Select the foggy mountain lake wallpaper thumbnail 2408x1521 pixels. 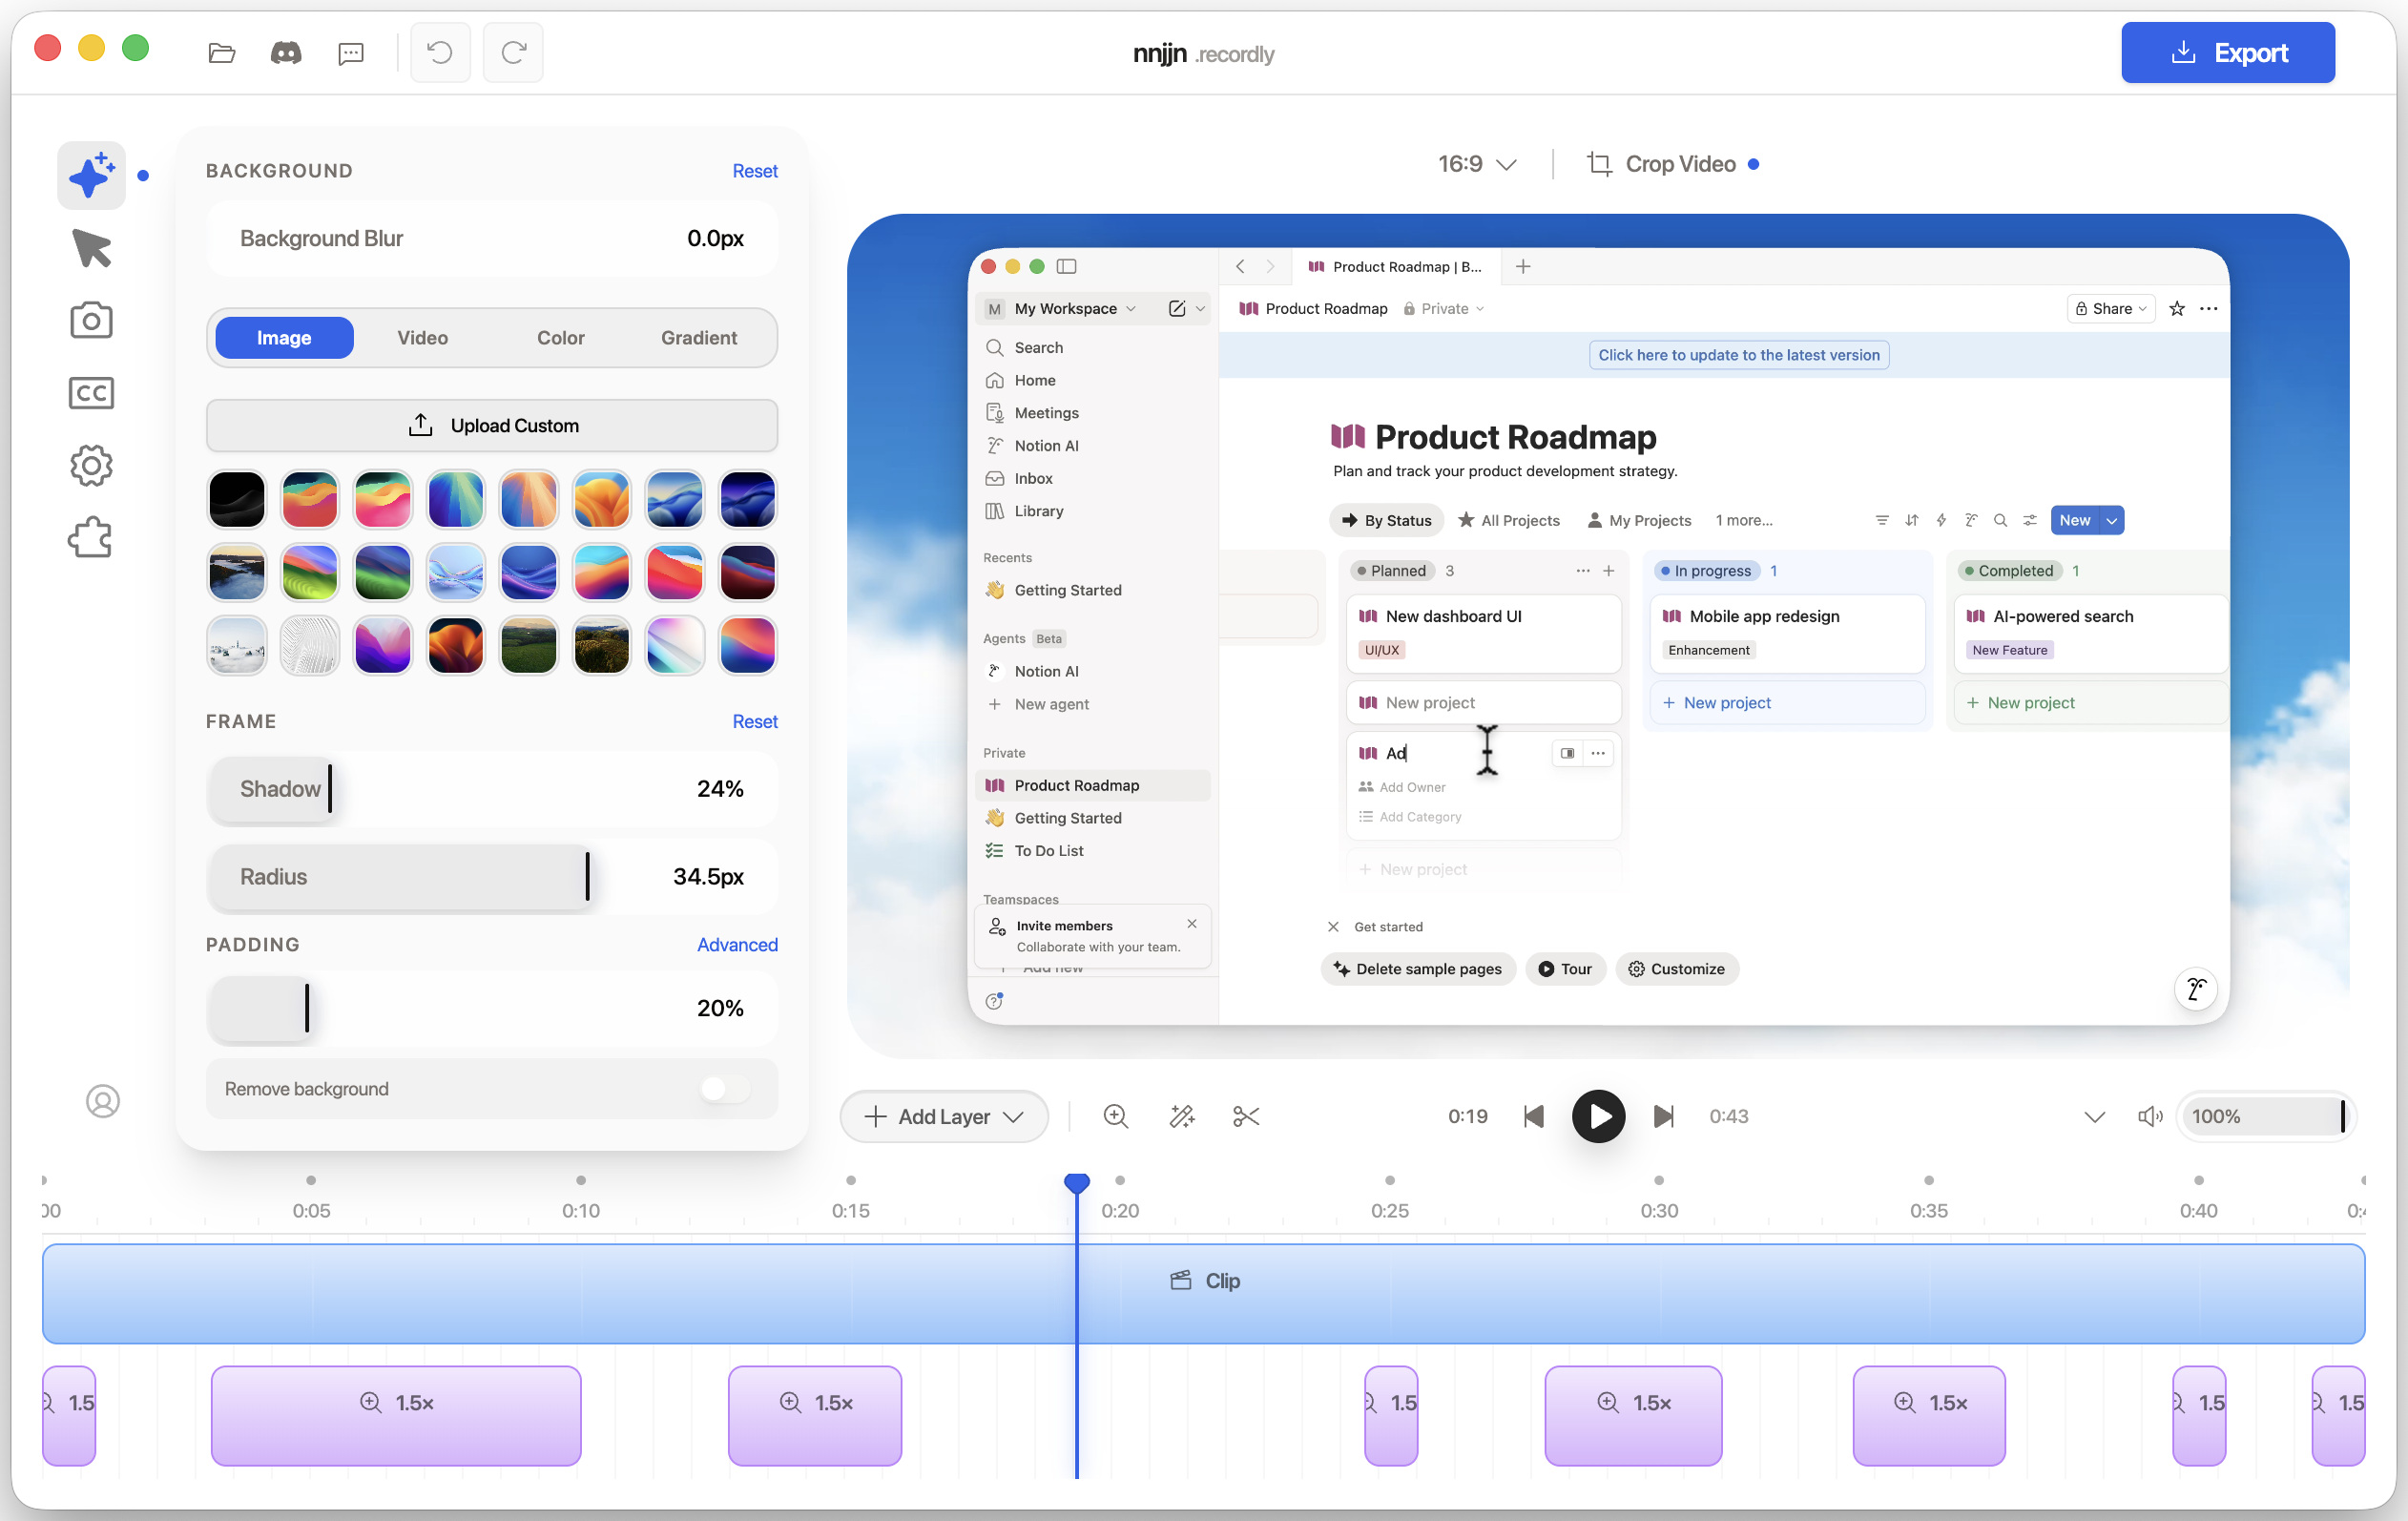click(237, 572)
